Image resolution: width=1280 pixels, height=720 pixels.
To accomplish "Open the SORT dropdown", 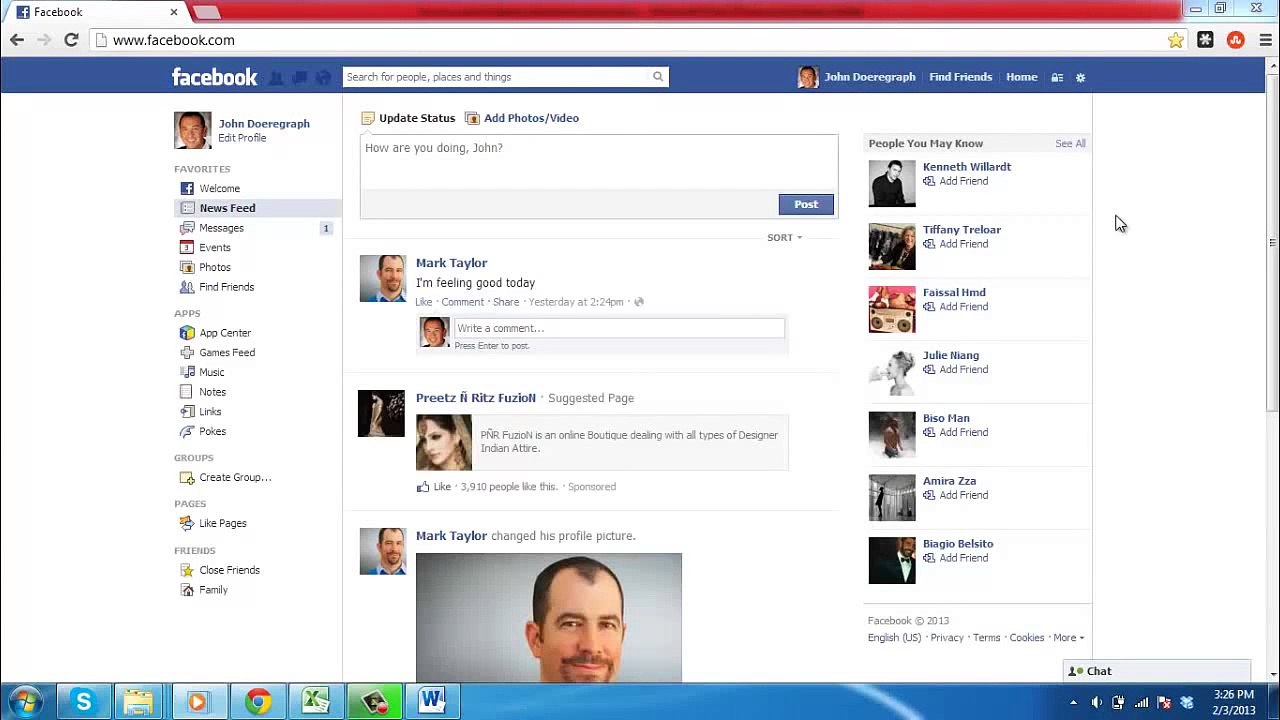I will [785, 237].
